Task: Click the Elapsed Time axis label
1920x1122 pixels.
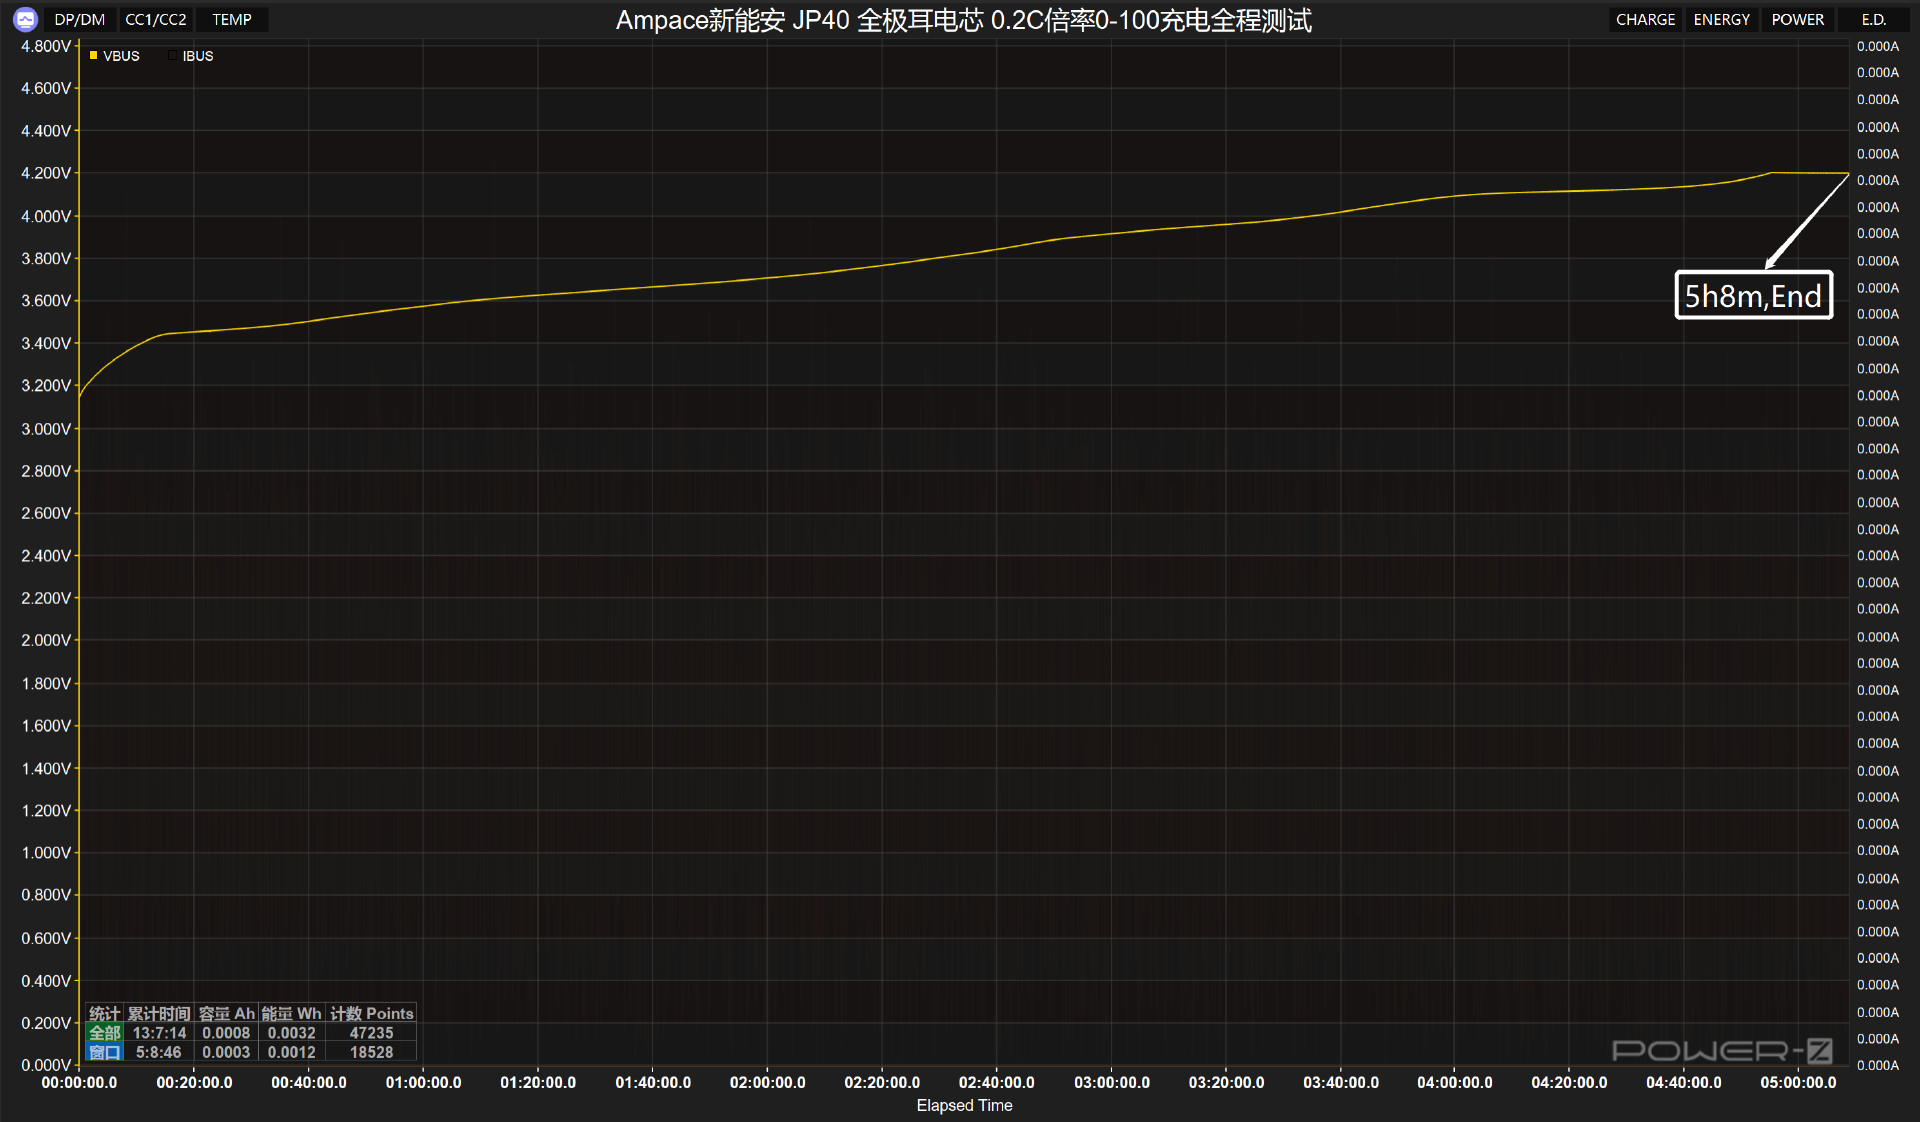Action: click(x=964, y=1105)
